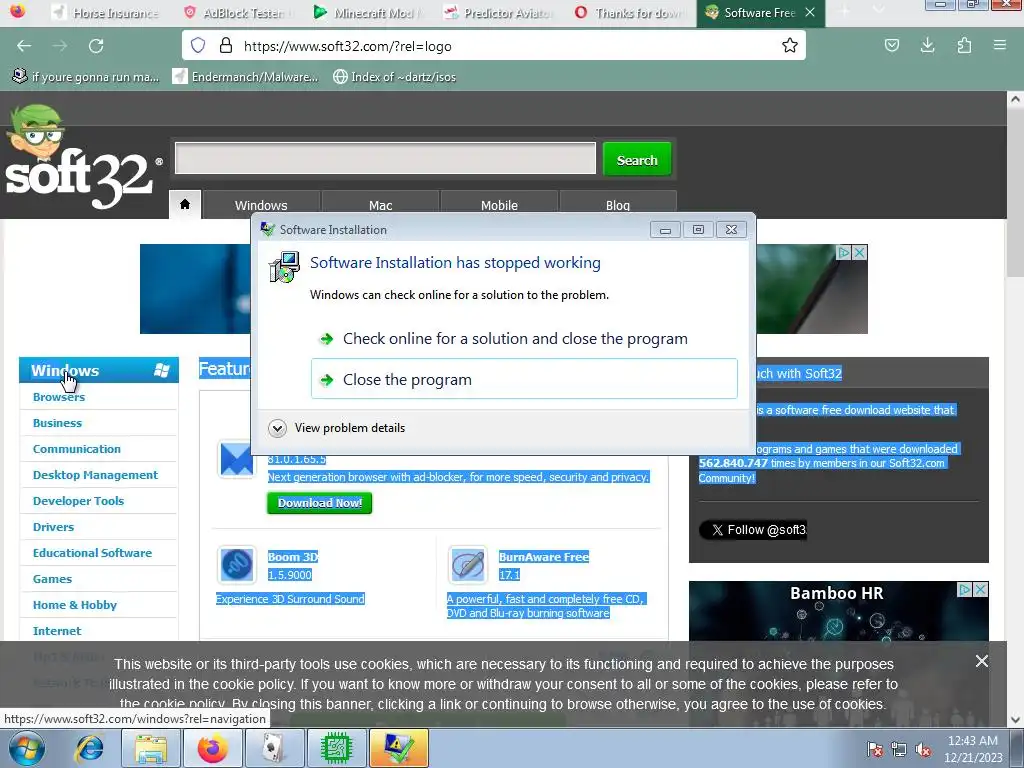The height and width of the screenshot is (768, 1024).
Task: Open the extensions puzzle icon
Action: (964, 46)
